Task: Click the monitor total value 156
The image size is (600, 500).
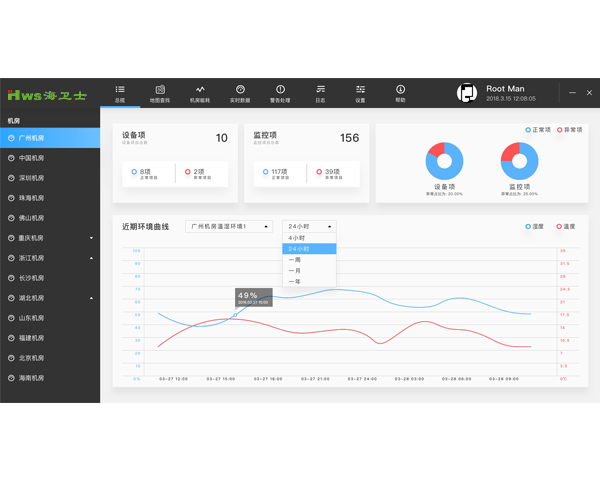Action: coord(349,138)
